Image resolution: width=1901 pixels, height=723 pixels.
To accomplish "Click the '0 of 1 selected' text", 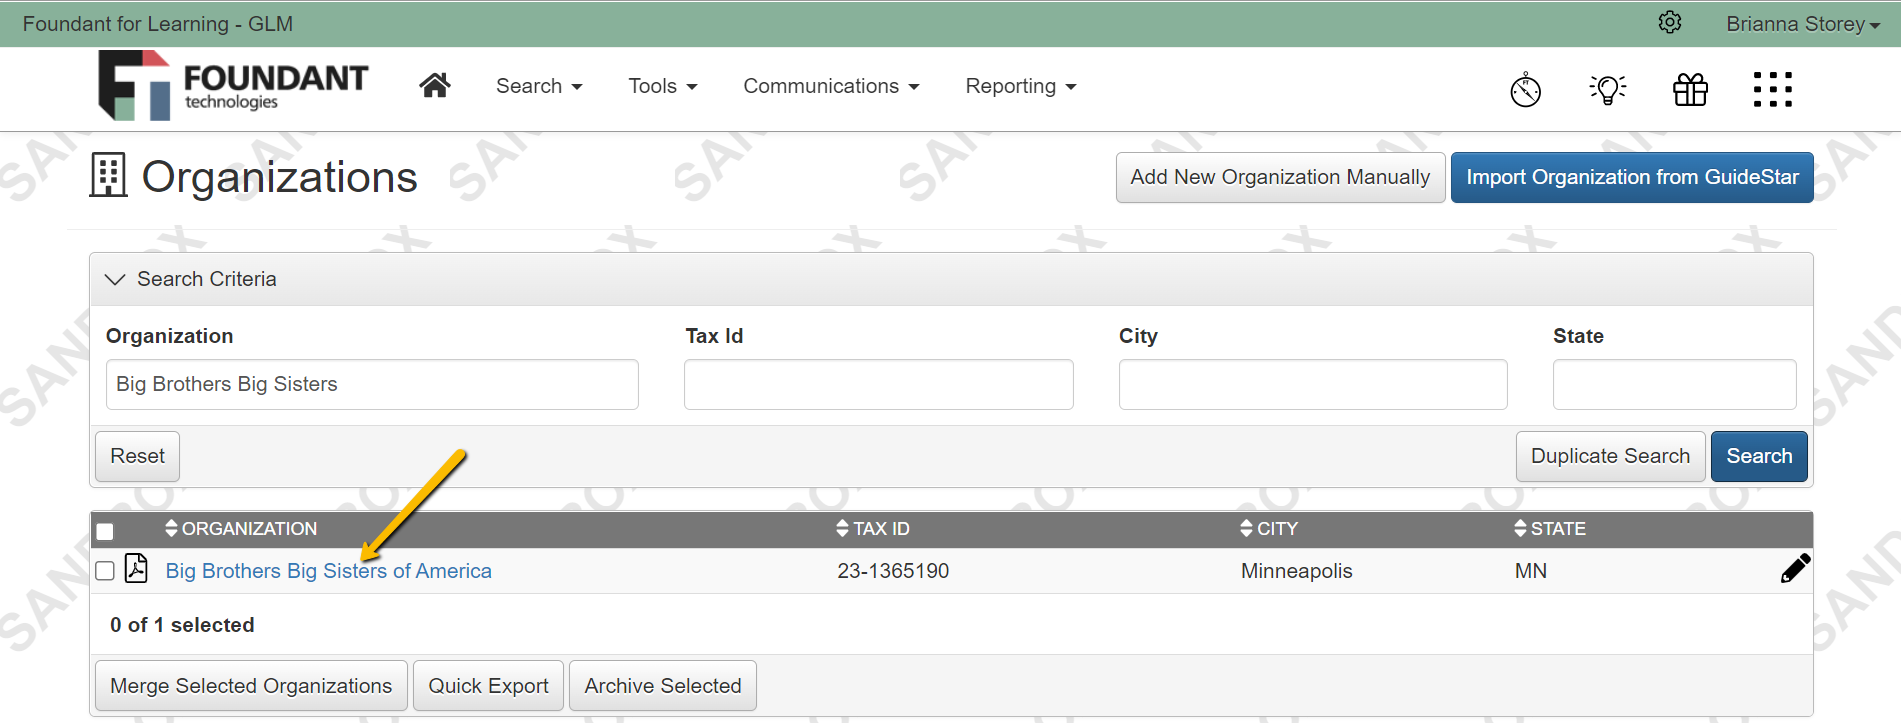I will pos(182,625).
